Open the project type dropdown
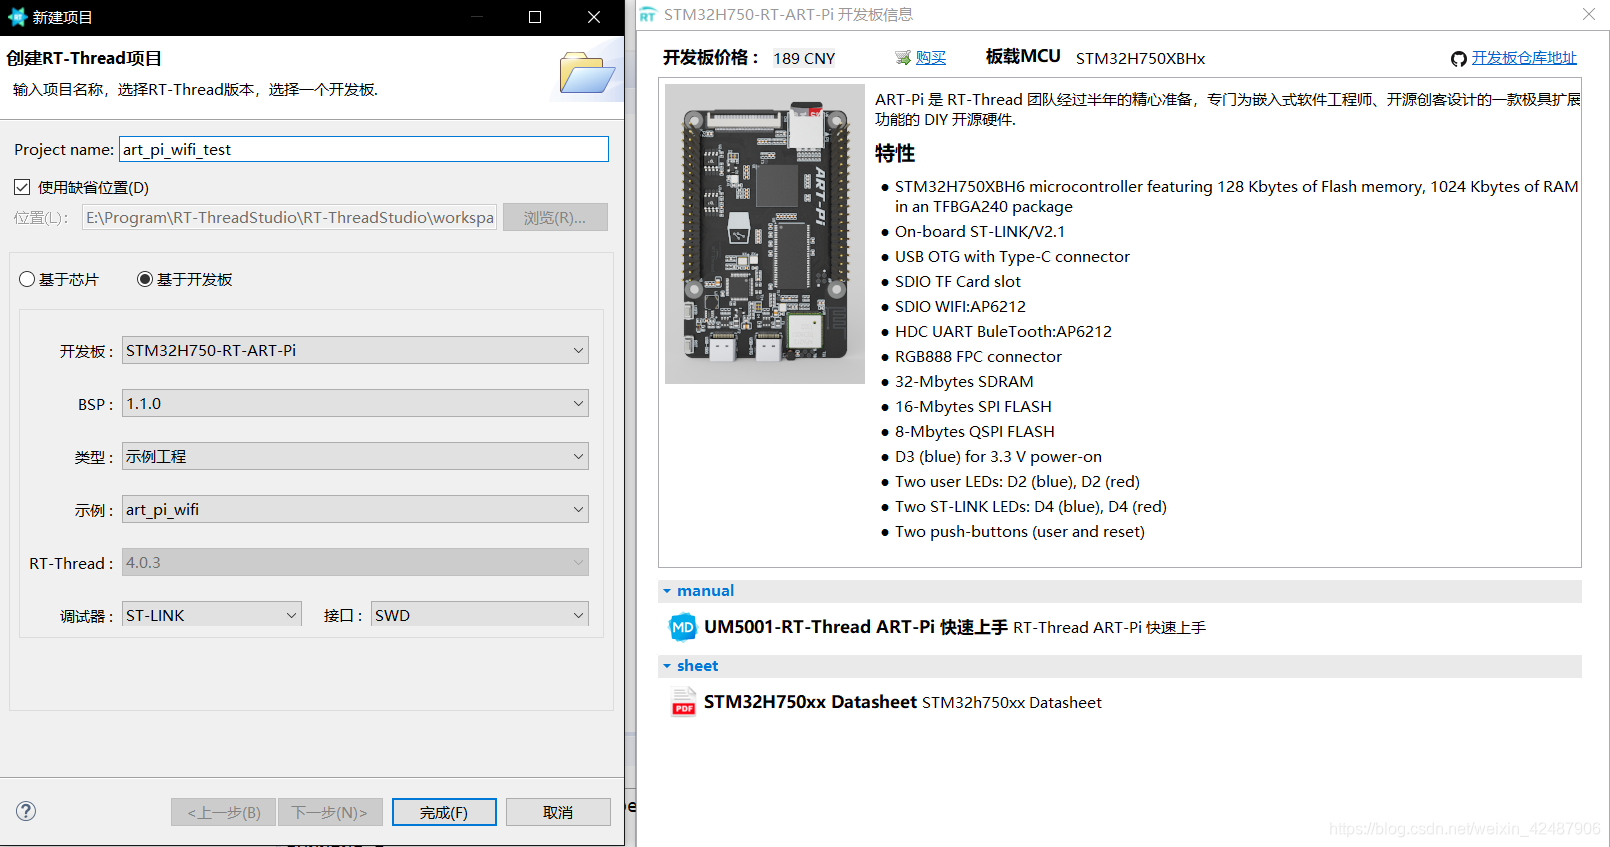 coord(355,456)
